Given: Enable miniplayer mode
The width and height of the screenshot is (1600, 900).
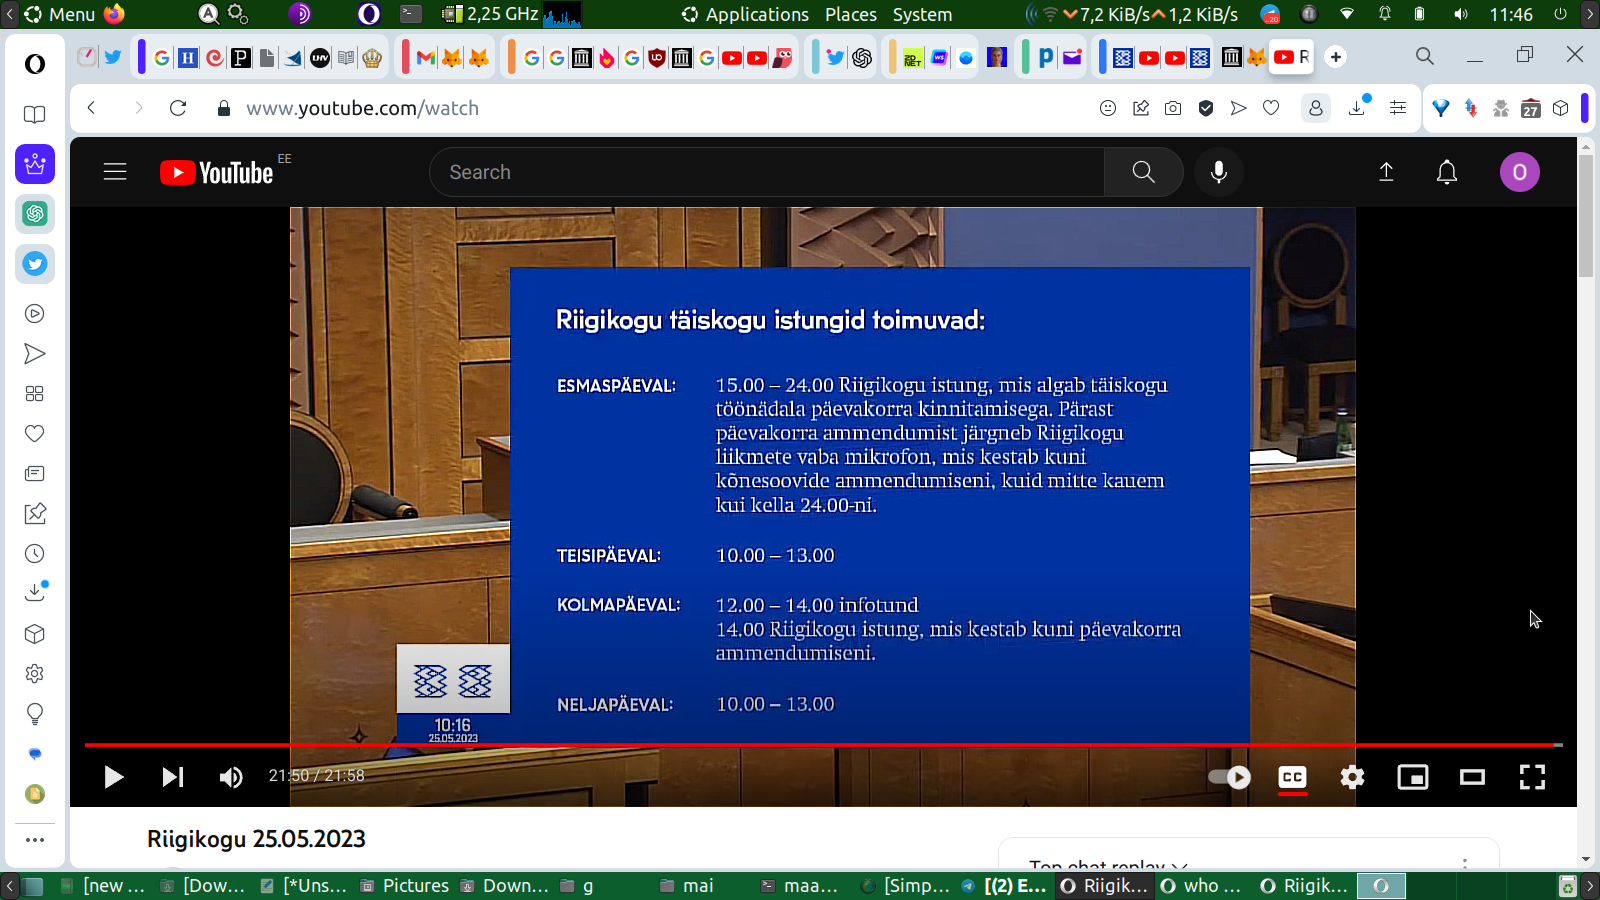Looking at the screenshot, I should (1412, 777).
